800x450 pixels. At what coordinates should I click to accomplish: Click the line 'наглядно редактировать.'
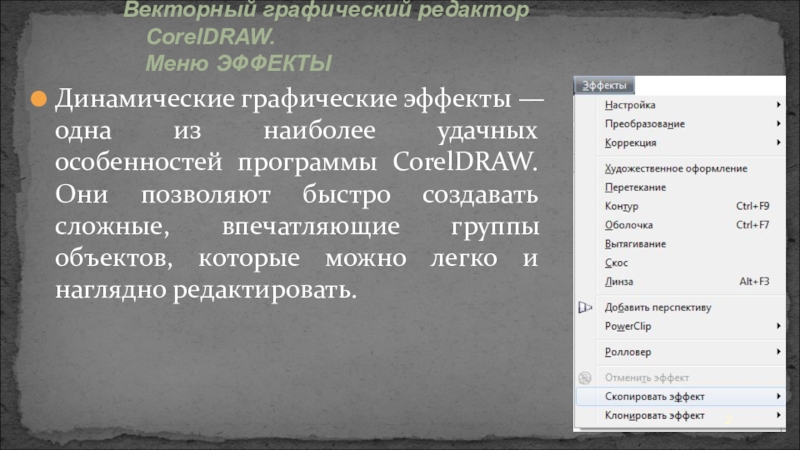(206, 290)
